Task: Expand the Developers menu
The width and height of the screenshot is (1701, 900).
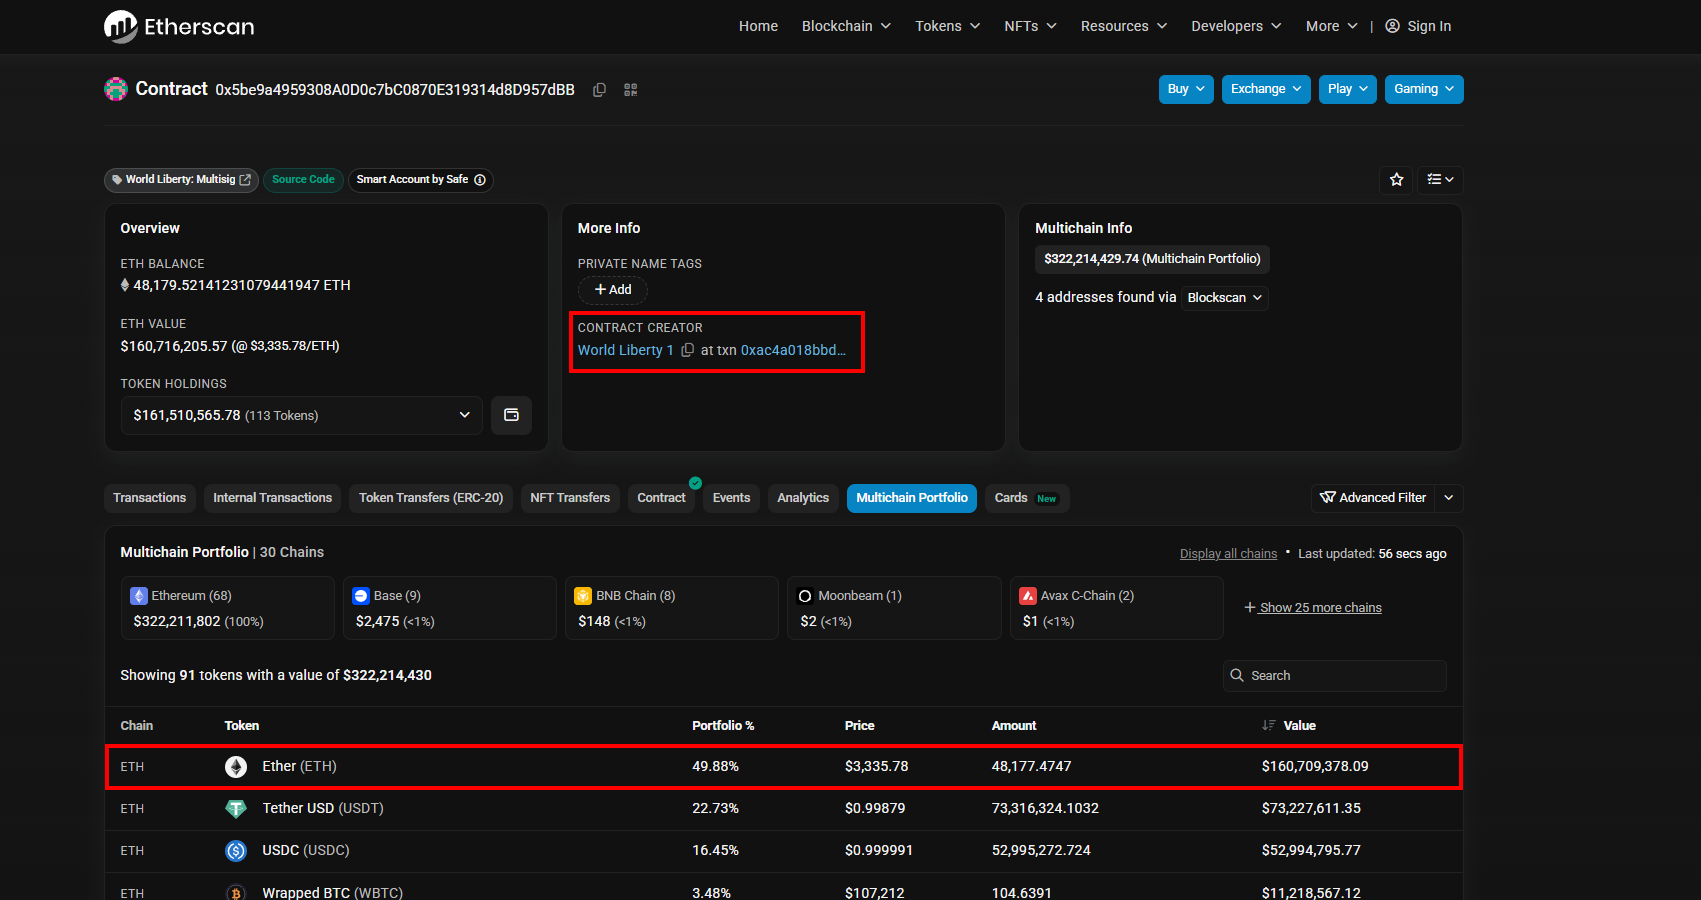Action: pyautogui.click(x=1236, y=26)
